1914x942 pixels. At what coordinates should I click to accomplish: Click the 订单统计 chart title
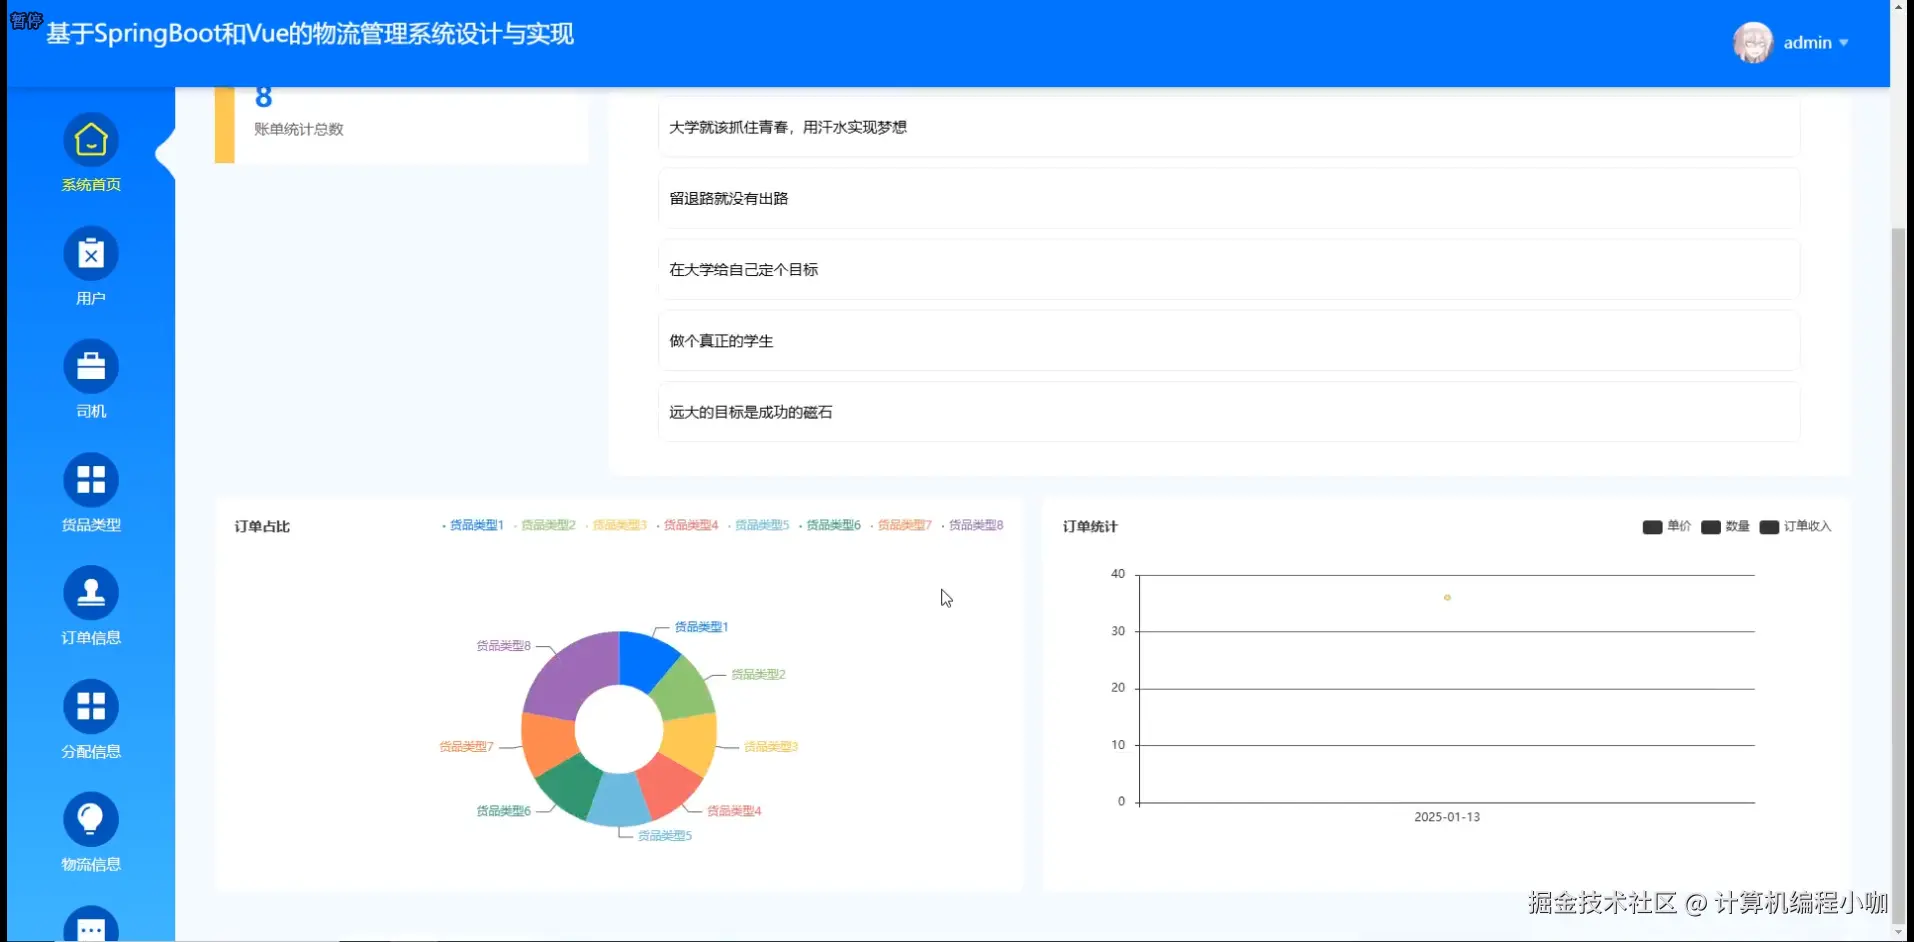pyautogui.click(x=1090, y=527)
